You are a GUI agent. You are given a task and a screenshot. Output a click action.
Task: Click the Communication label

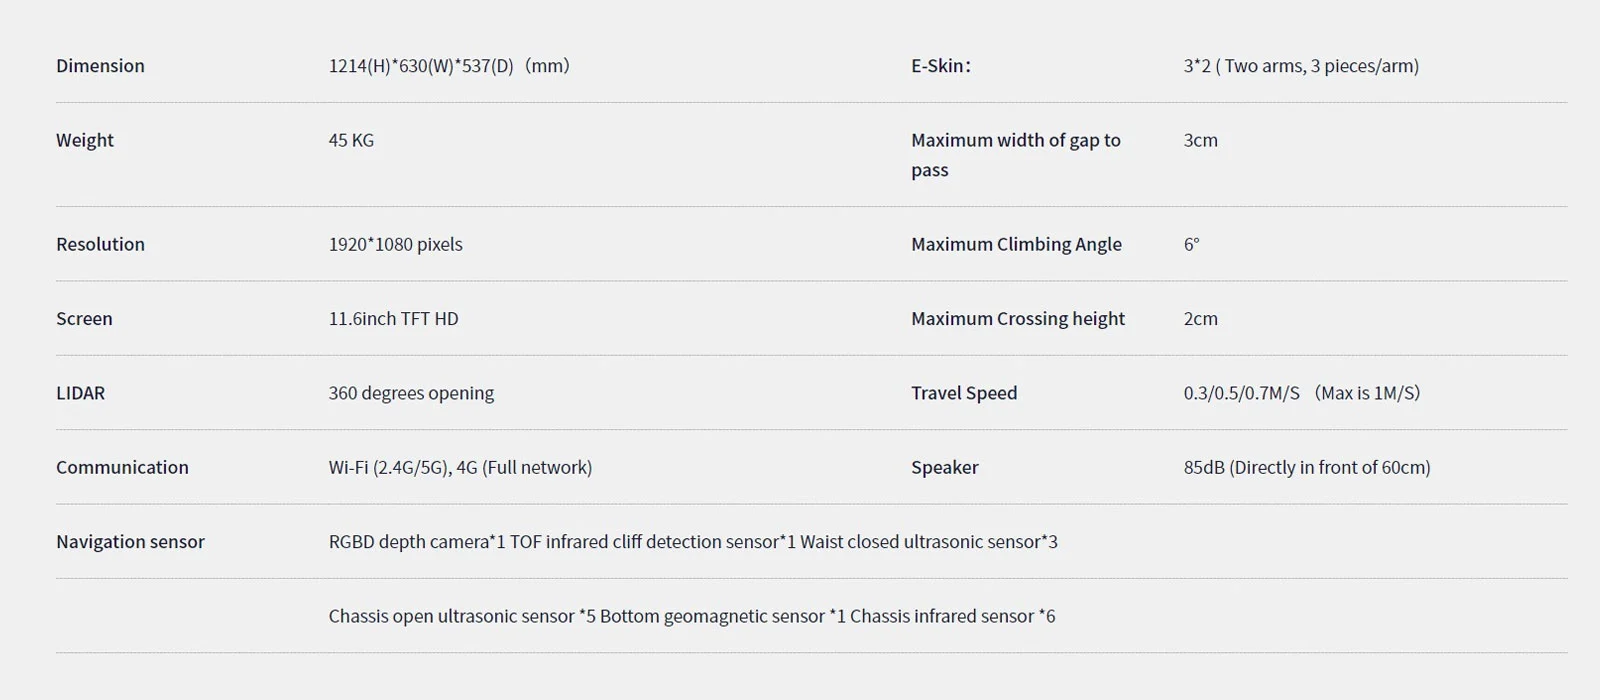pos(122,467)
